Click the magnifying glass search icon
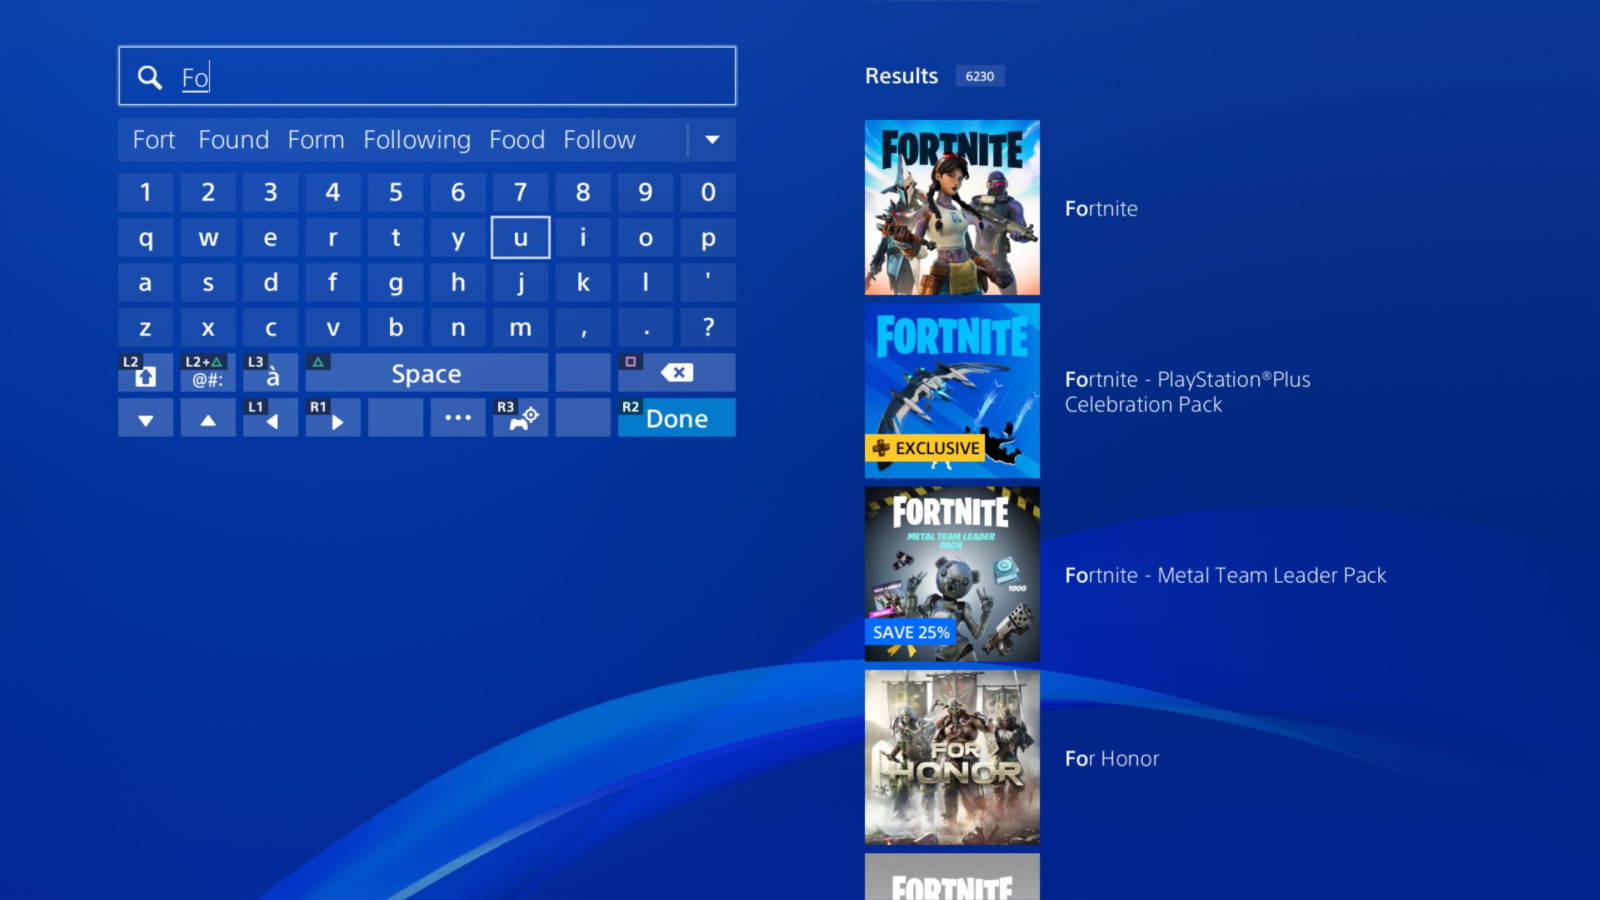 pos(150,77)
